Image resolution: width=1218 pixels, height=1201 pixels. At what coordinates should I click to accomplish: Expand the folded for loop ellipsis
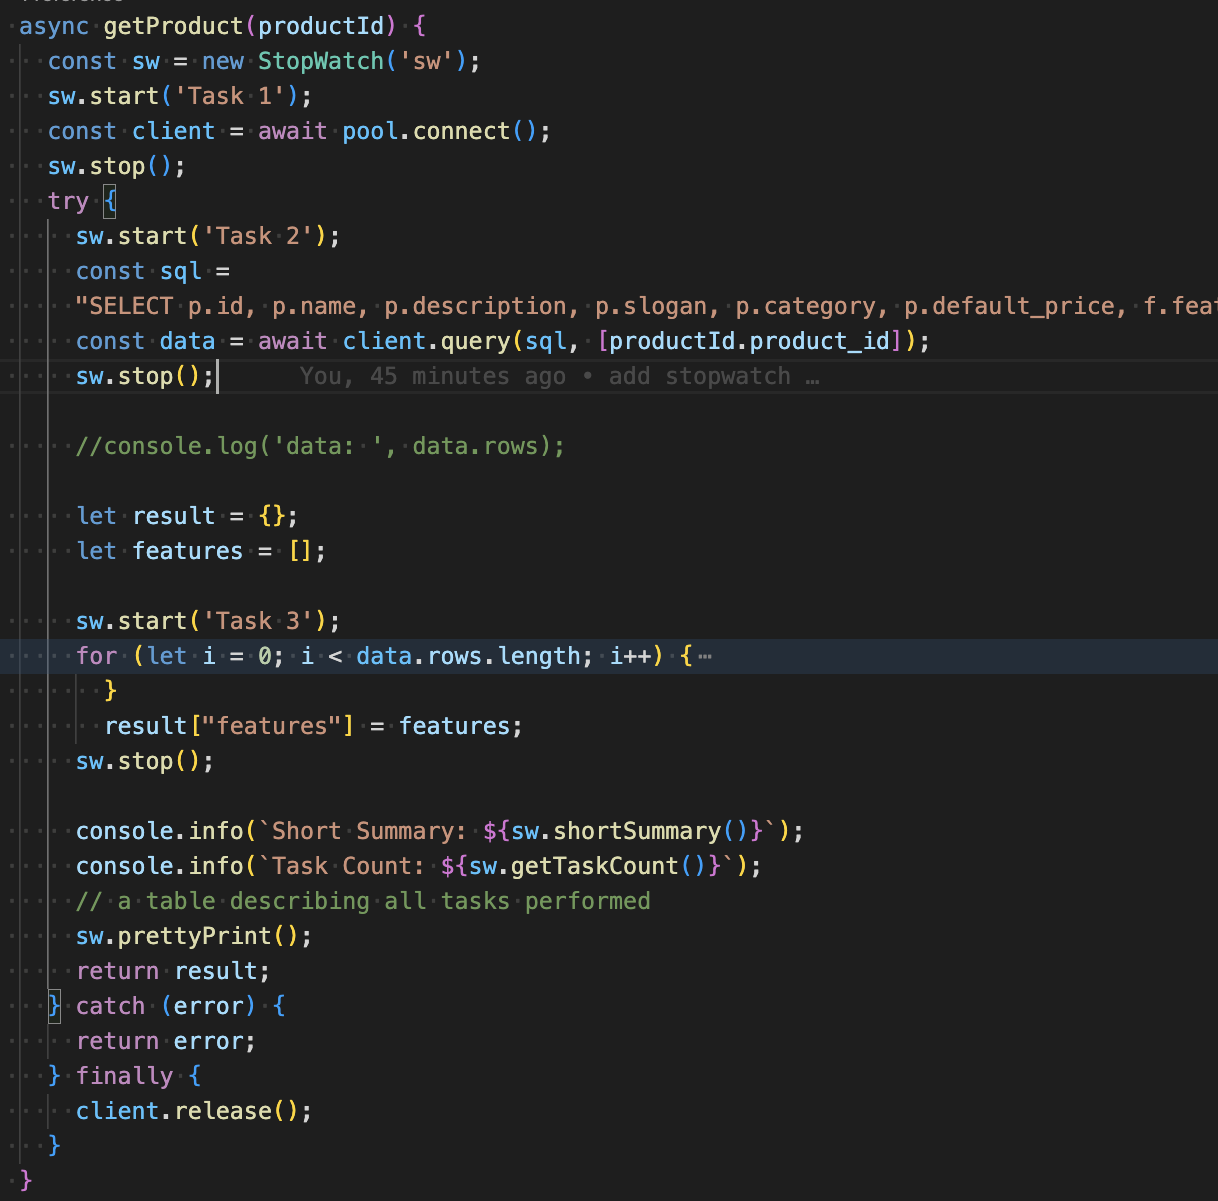tap(705, 657)
